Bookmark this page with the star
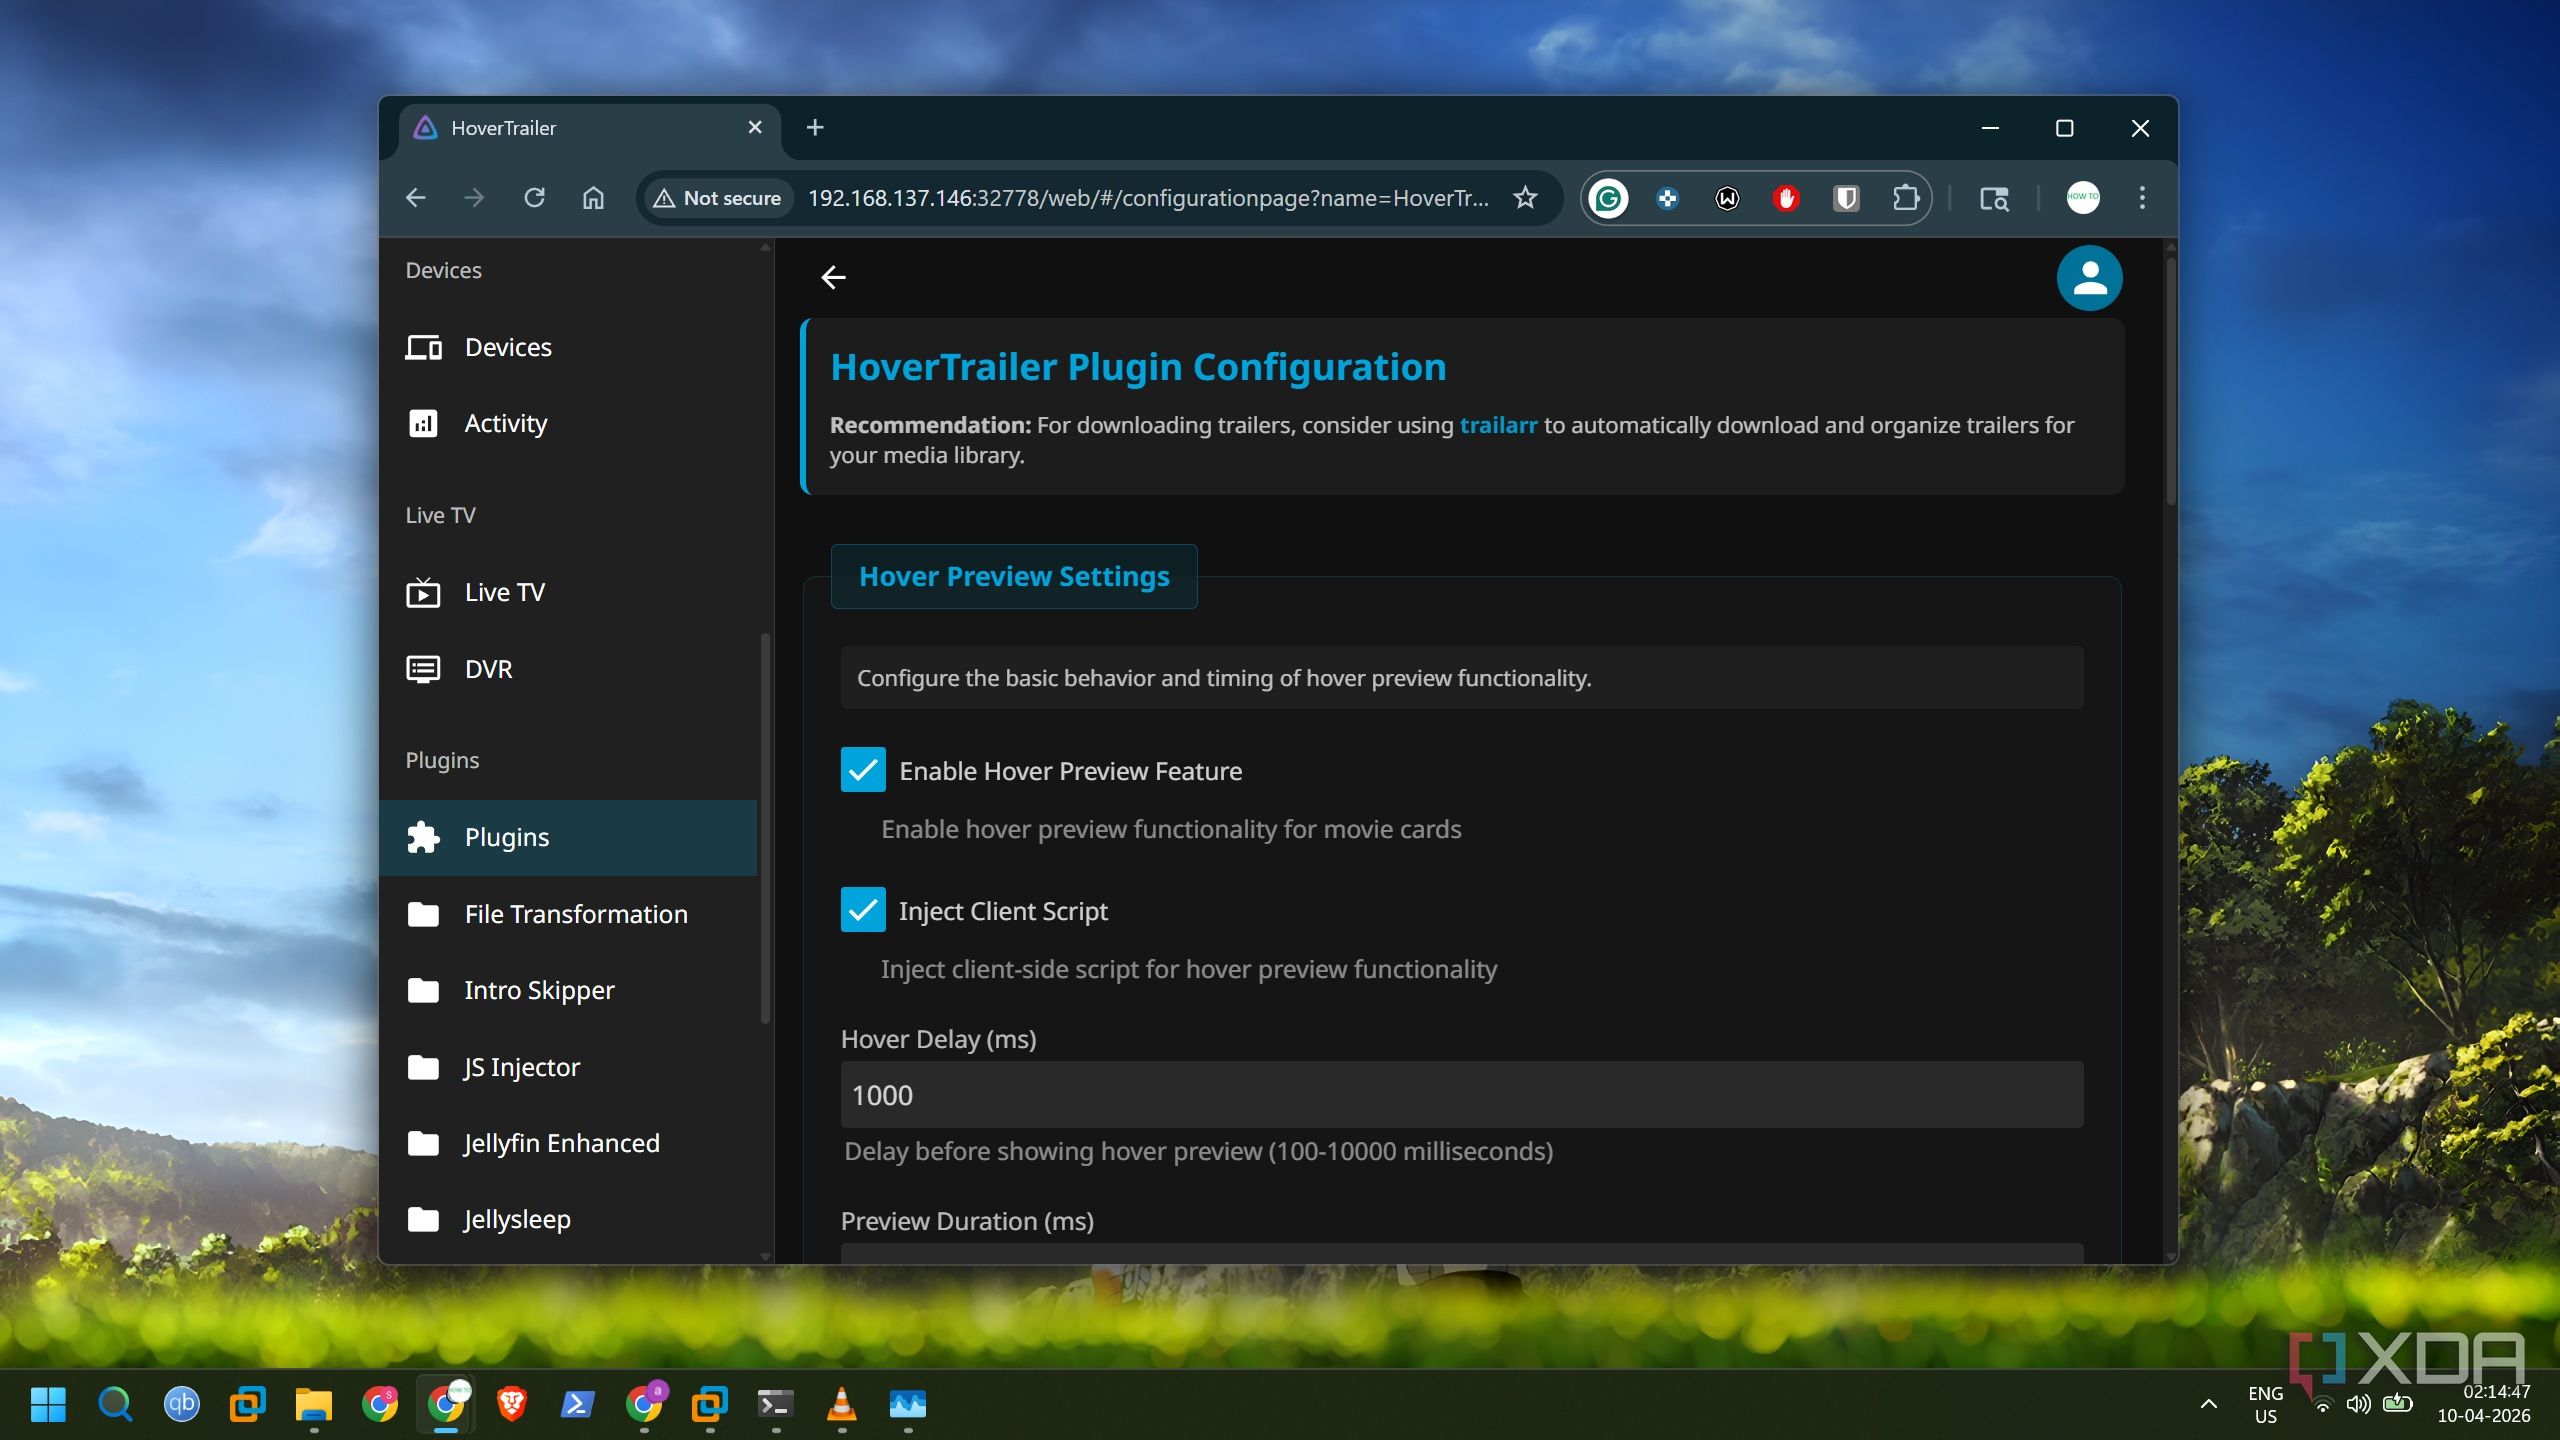 tap(1525, 198)
